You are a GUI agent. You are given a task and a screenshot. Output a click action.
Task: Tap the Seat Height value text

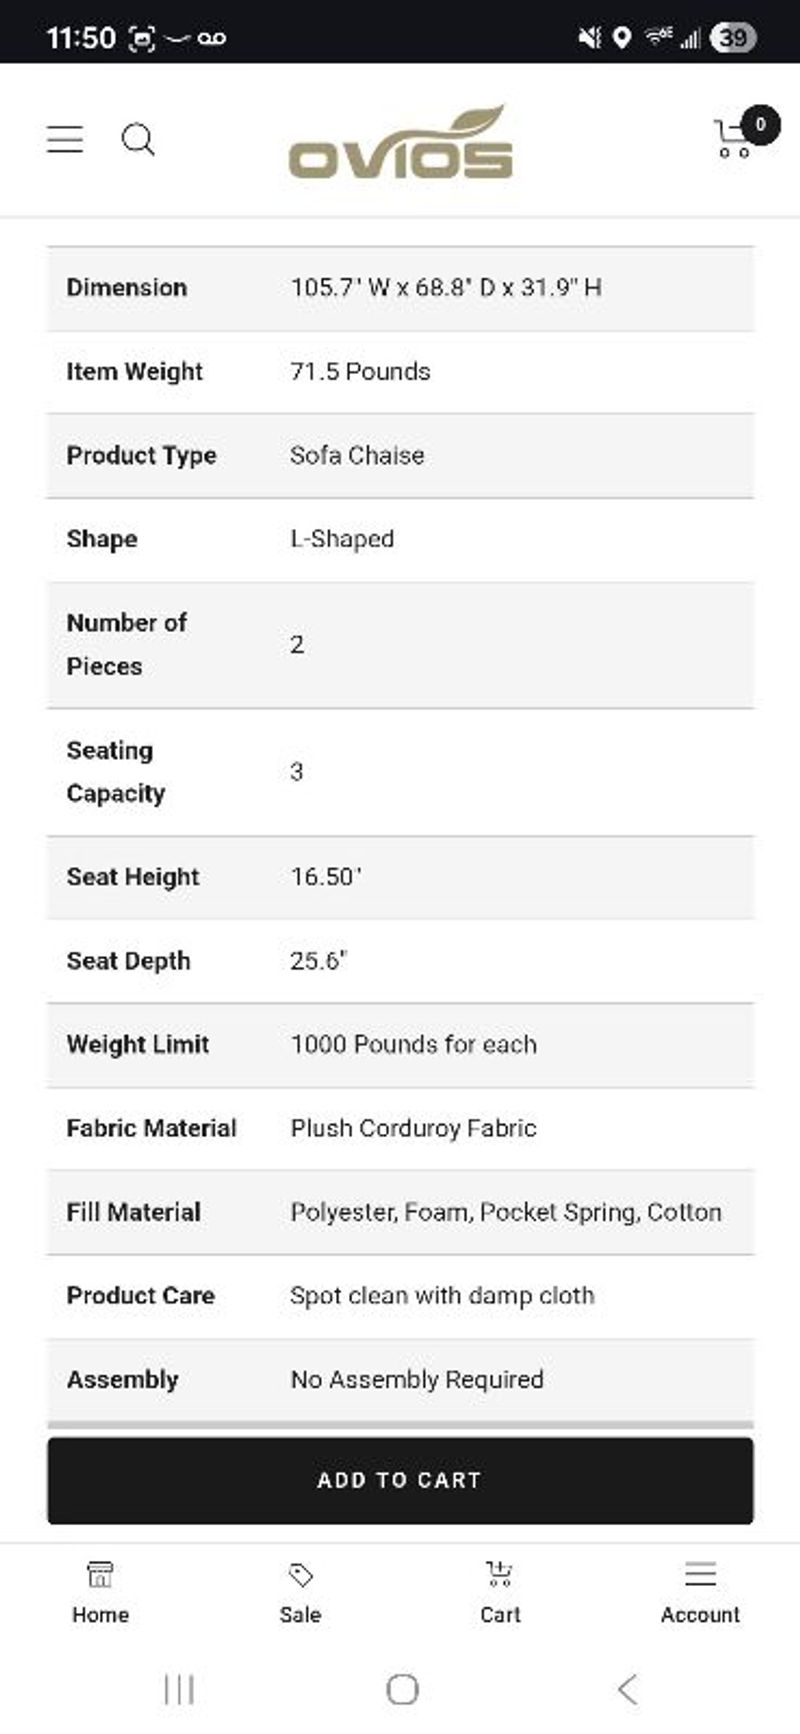coord(327,876)
